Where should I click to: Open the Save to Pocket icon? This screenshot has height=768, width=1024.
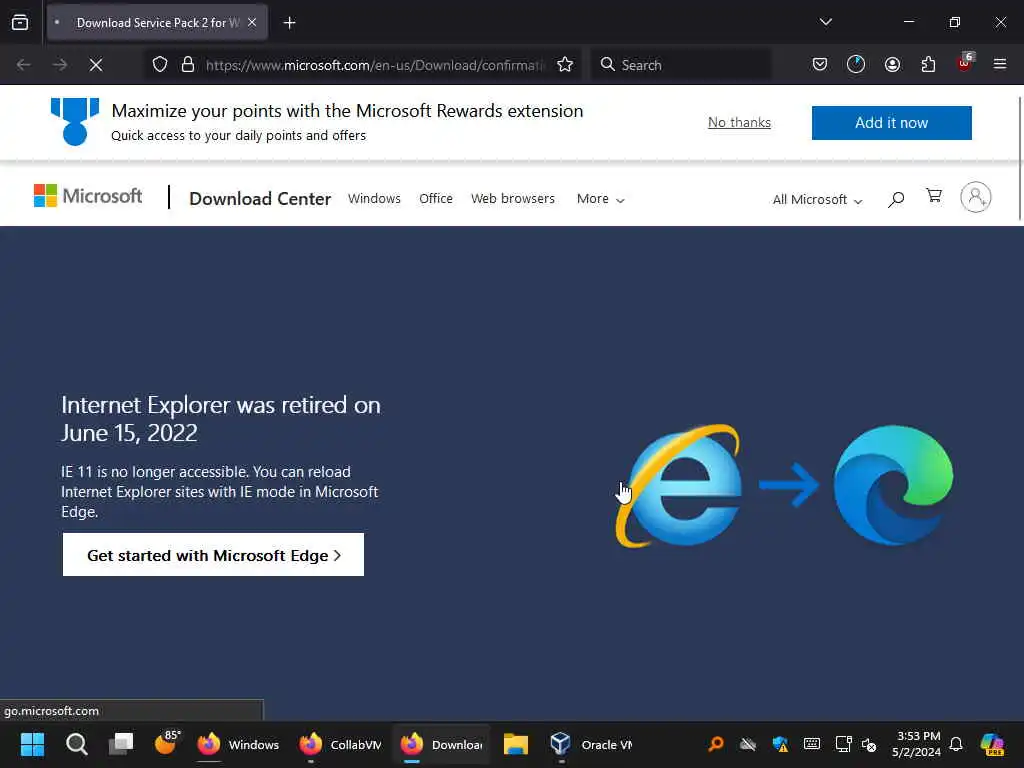820,64
